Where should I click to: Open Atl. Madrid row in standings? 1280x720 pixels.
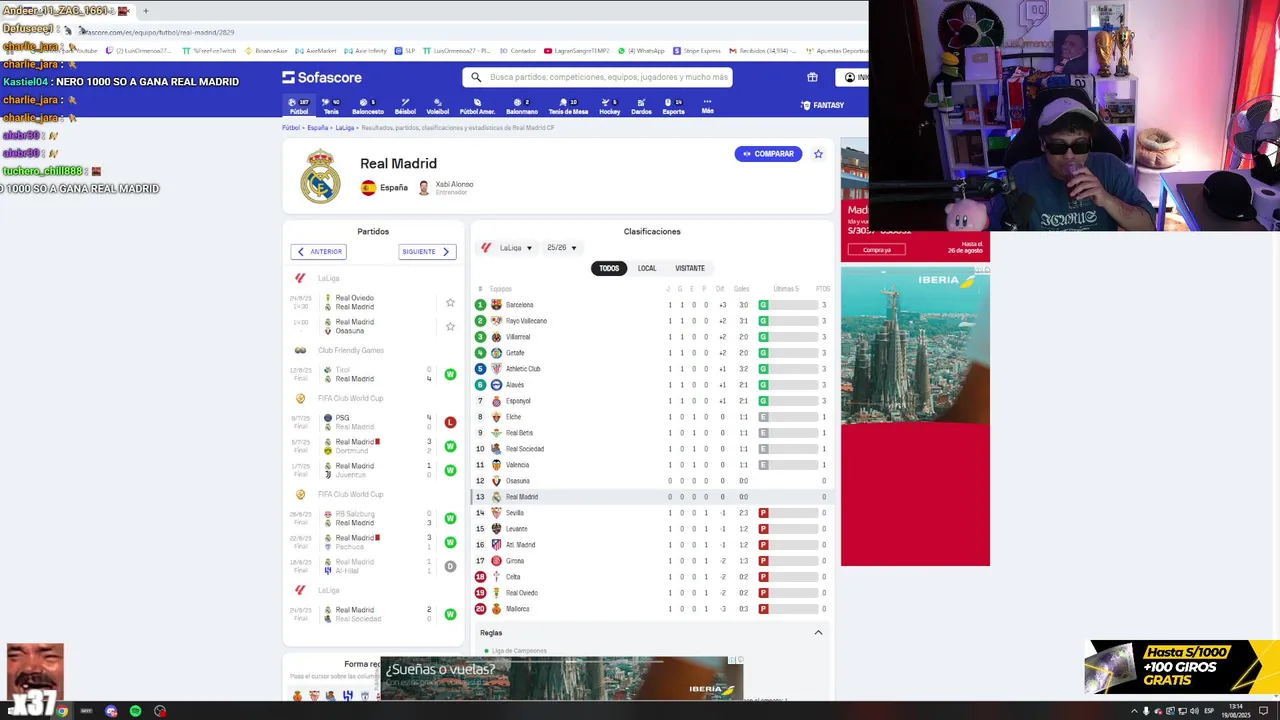point(652,545)
